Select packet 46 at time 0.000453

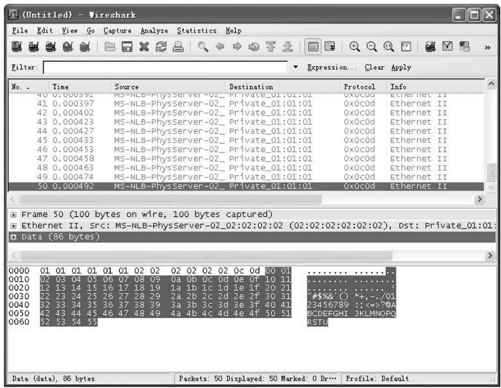247,149
